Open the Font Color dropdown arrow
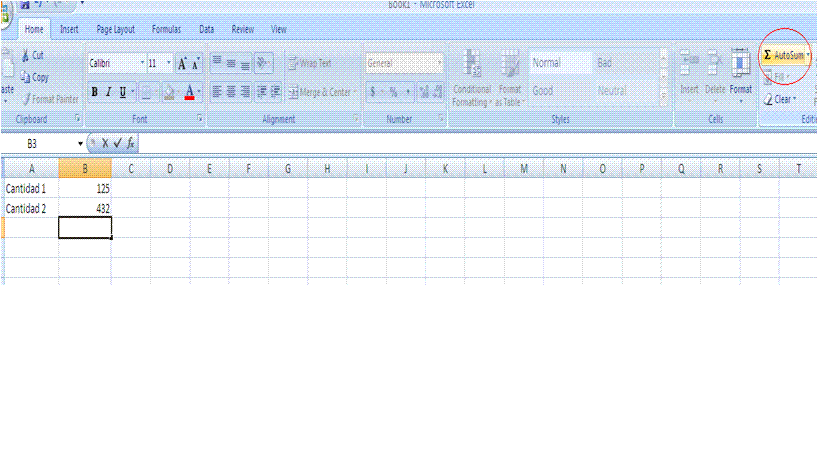Viewport: 818px width, 450px height. click(x=199, y=92)
